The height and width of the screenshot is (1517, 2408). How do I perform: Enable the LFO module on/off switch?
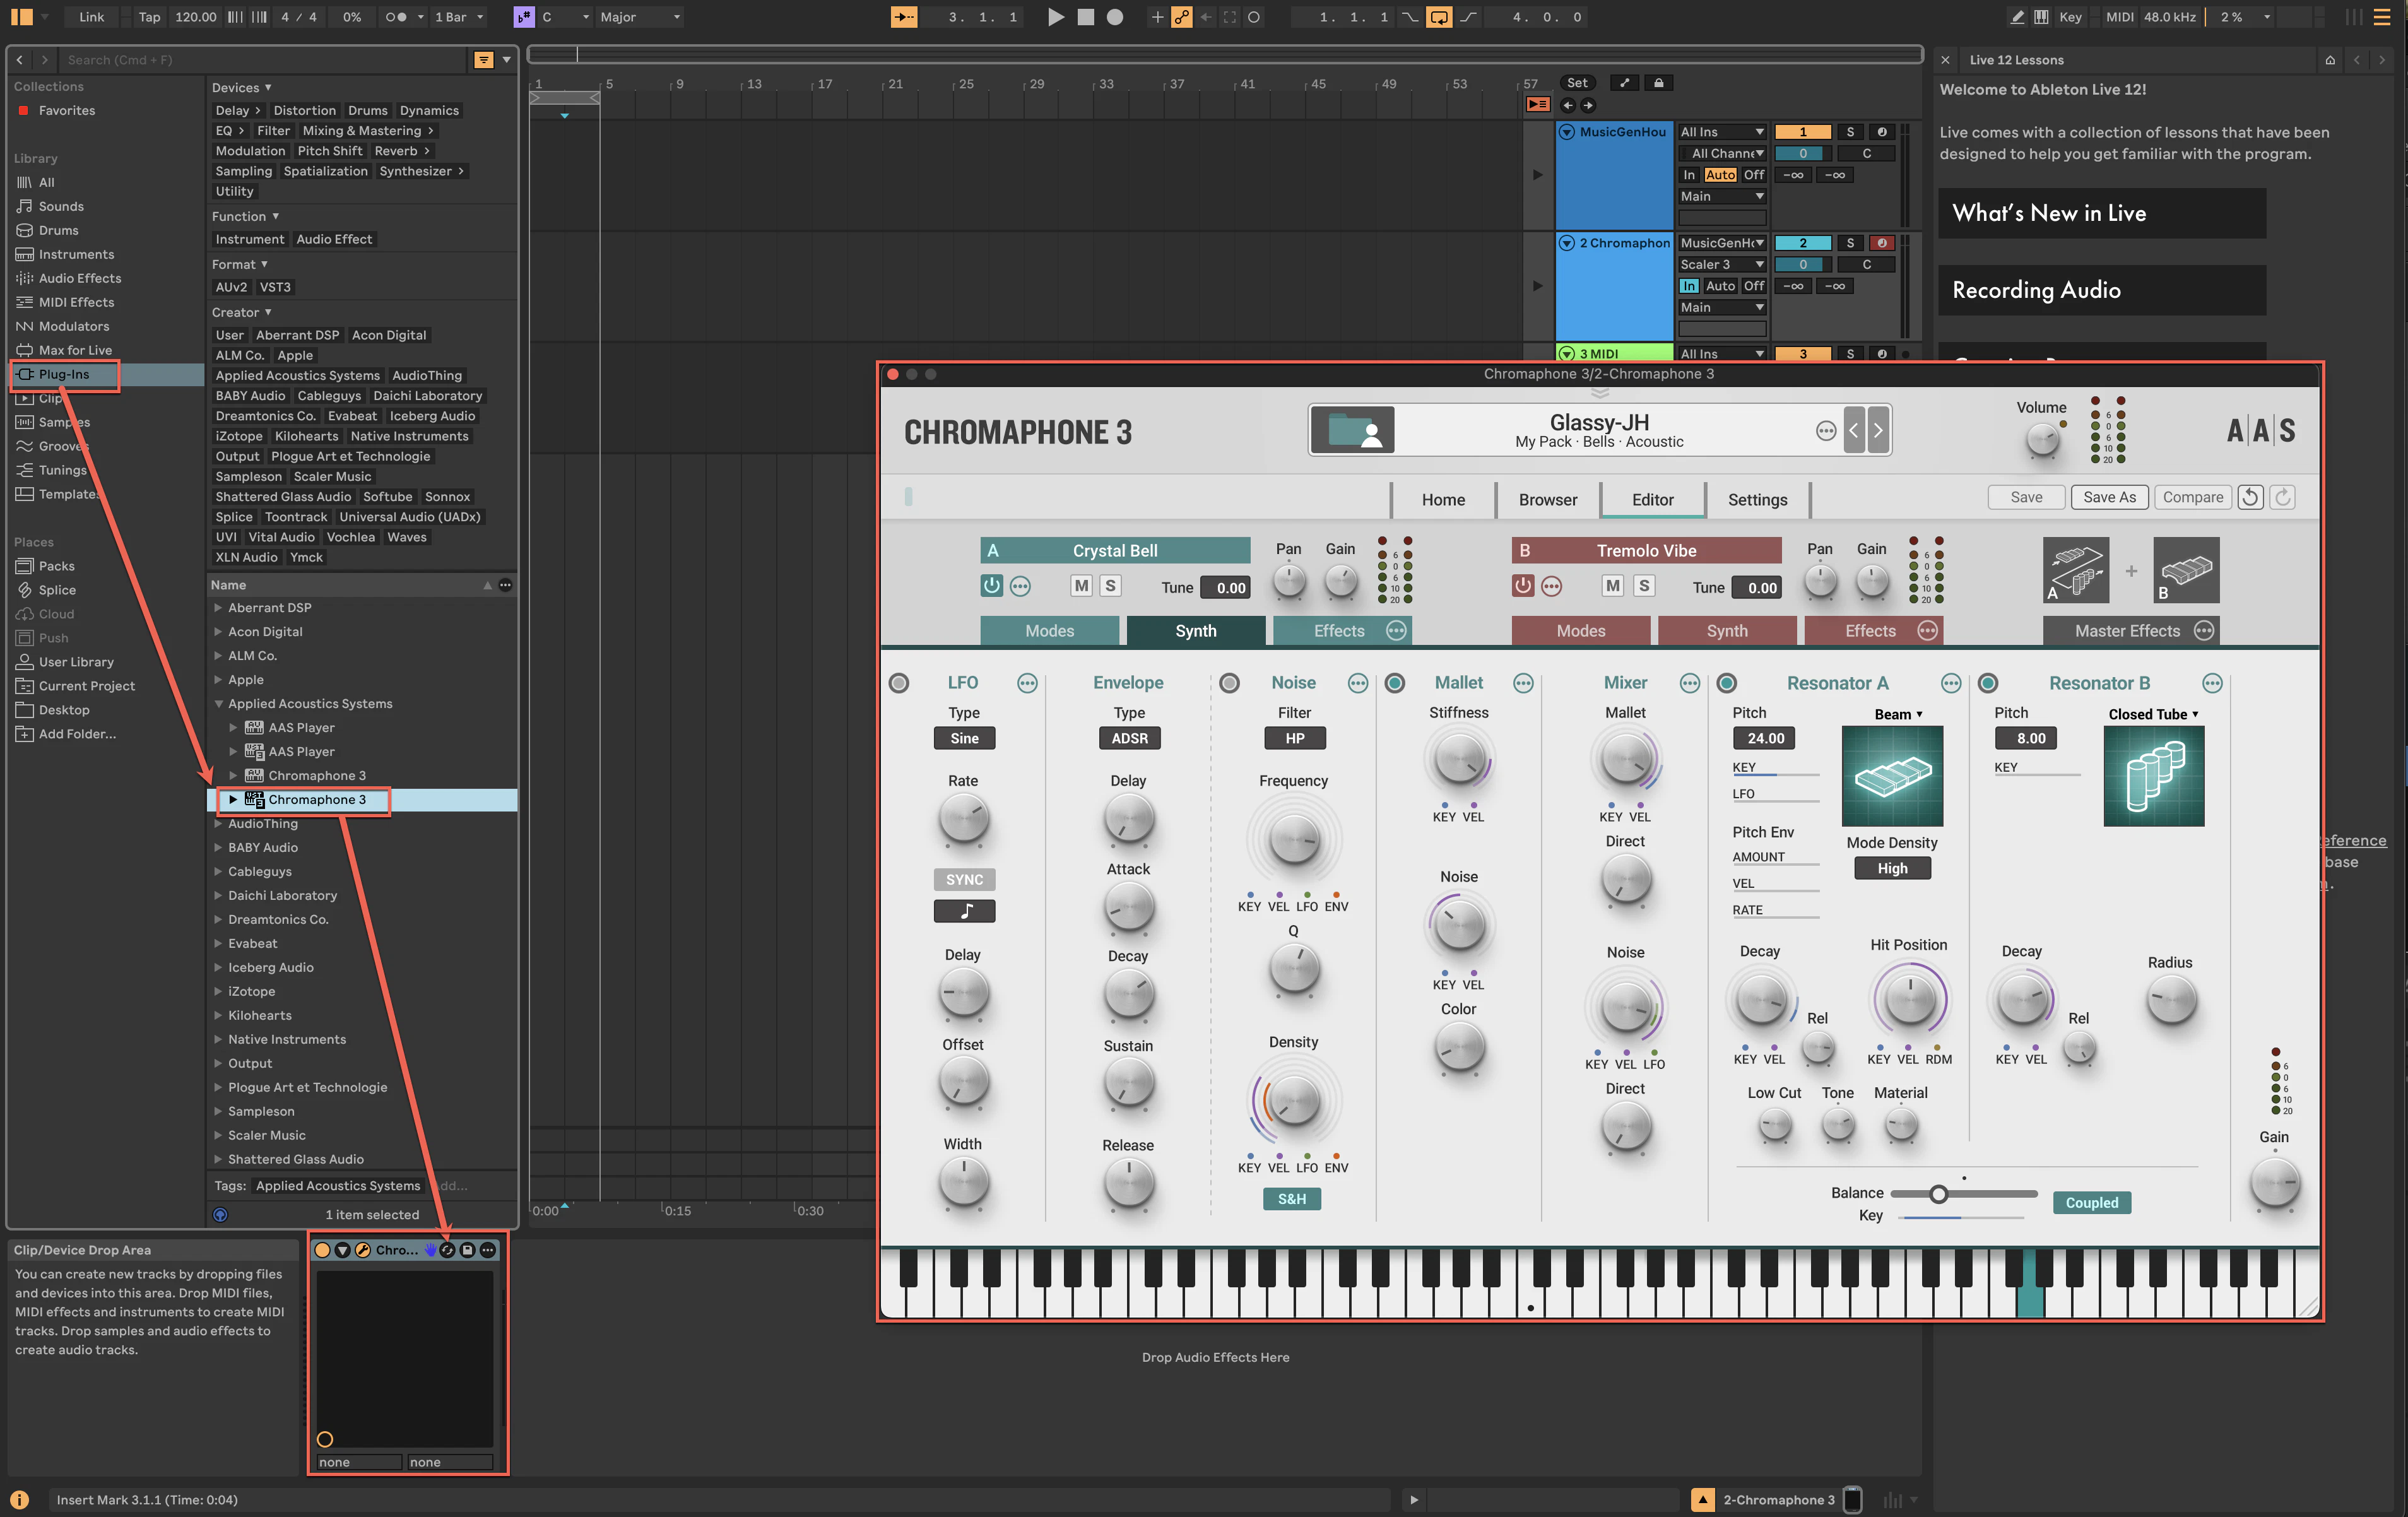pyautogui.click(x=899, y=683)
